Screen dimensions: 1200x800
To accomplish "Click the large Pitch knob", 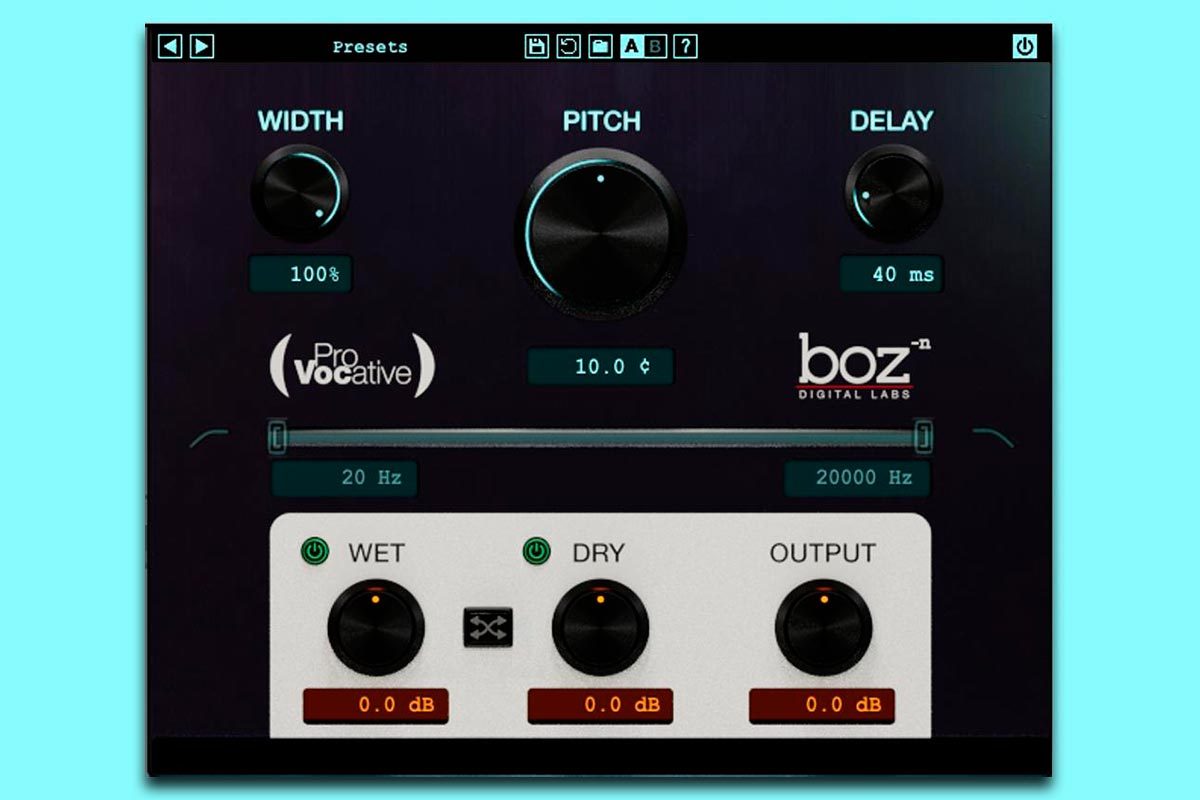I will click(x=600, y=235).
